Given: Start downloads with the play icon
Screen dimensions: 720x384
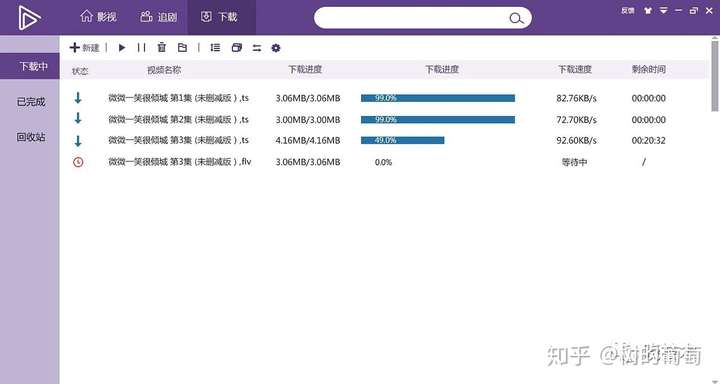Looking at the screenshot, I should click(x=122, y=47).
